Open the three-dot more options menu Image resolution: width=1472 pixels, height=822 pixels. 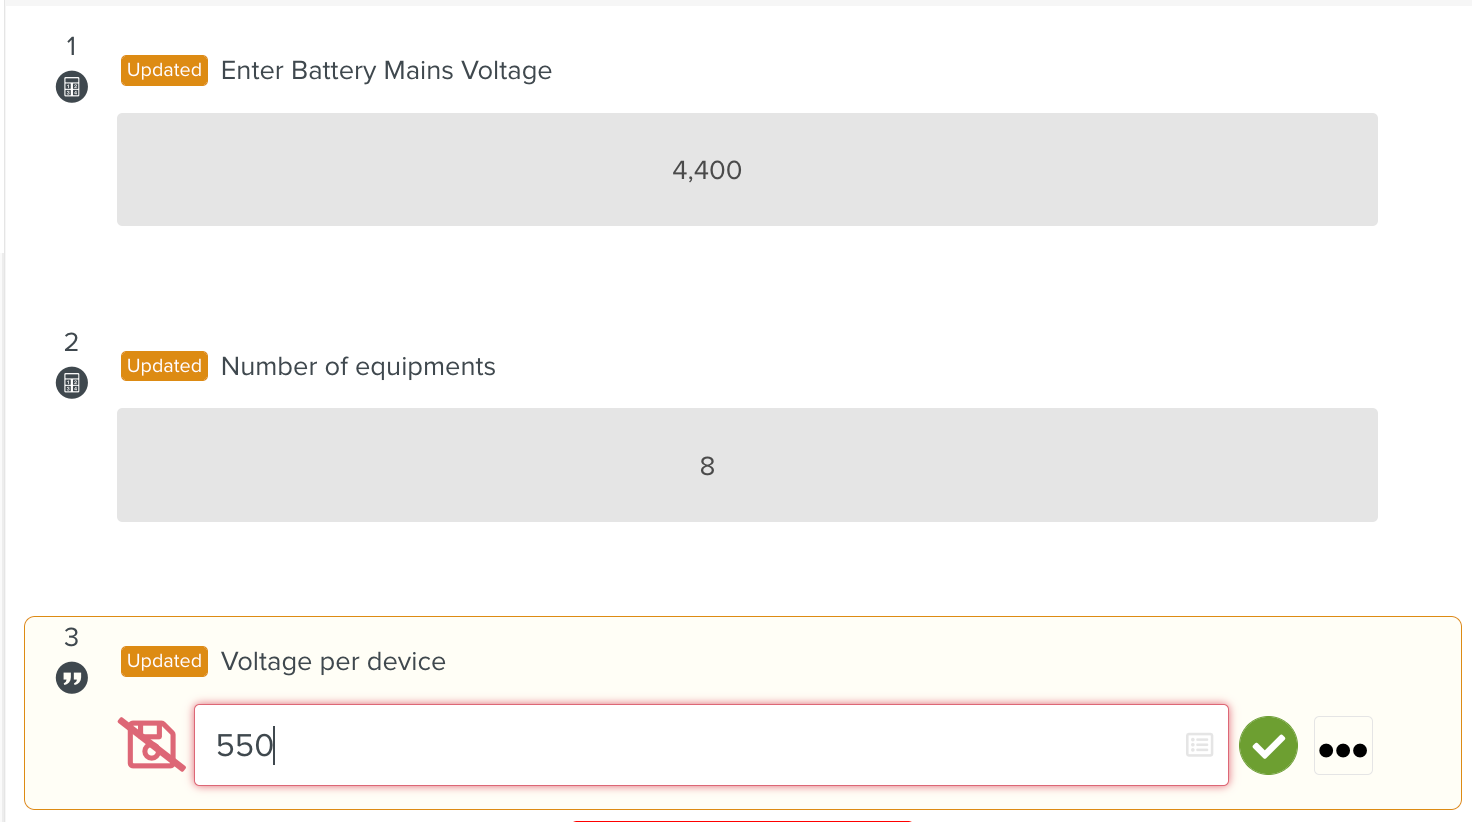(x=1342, y=747)
